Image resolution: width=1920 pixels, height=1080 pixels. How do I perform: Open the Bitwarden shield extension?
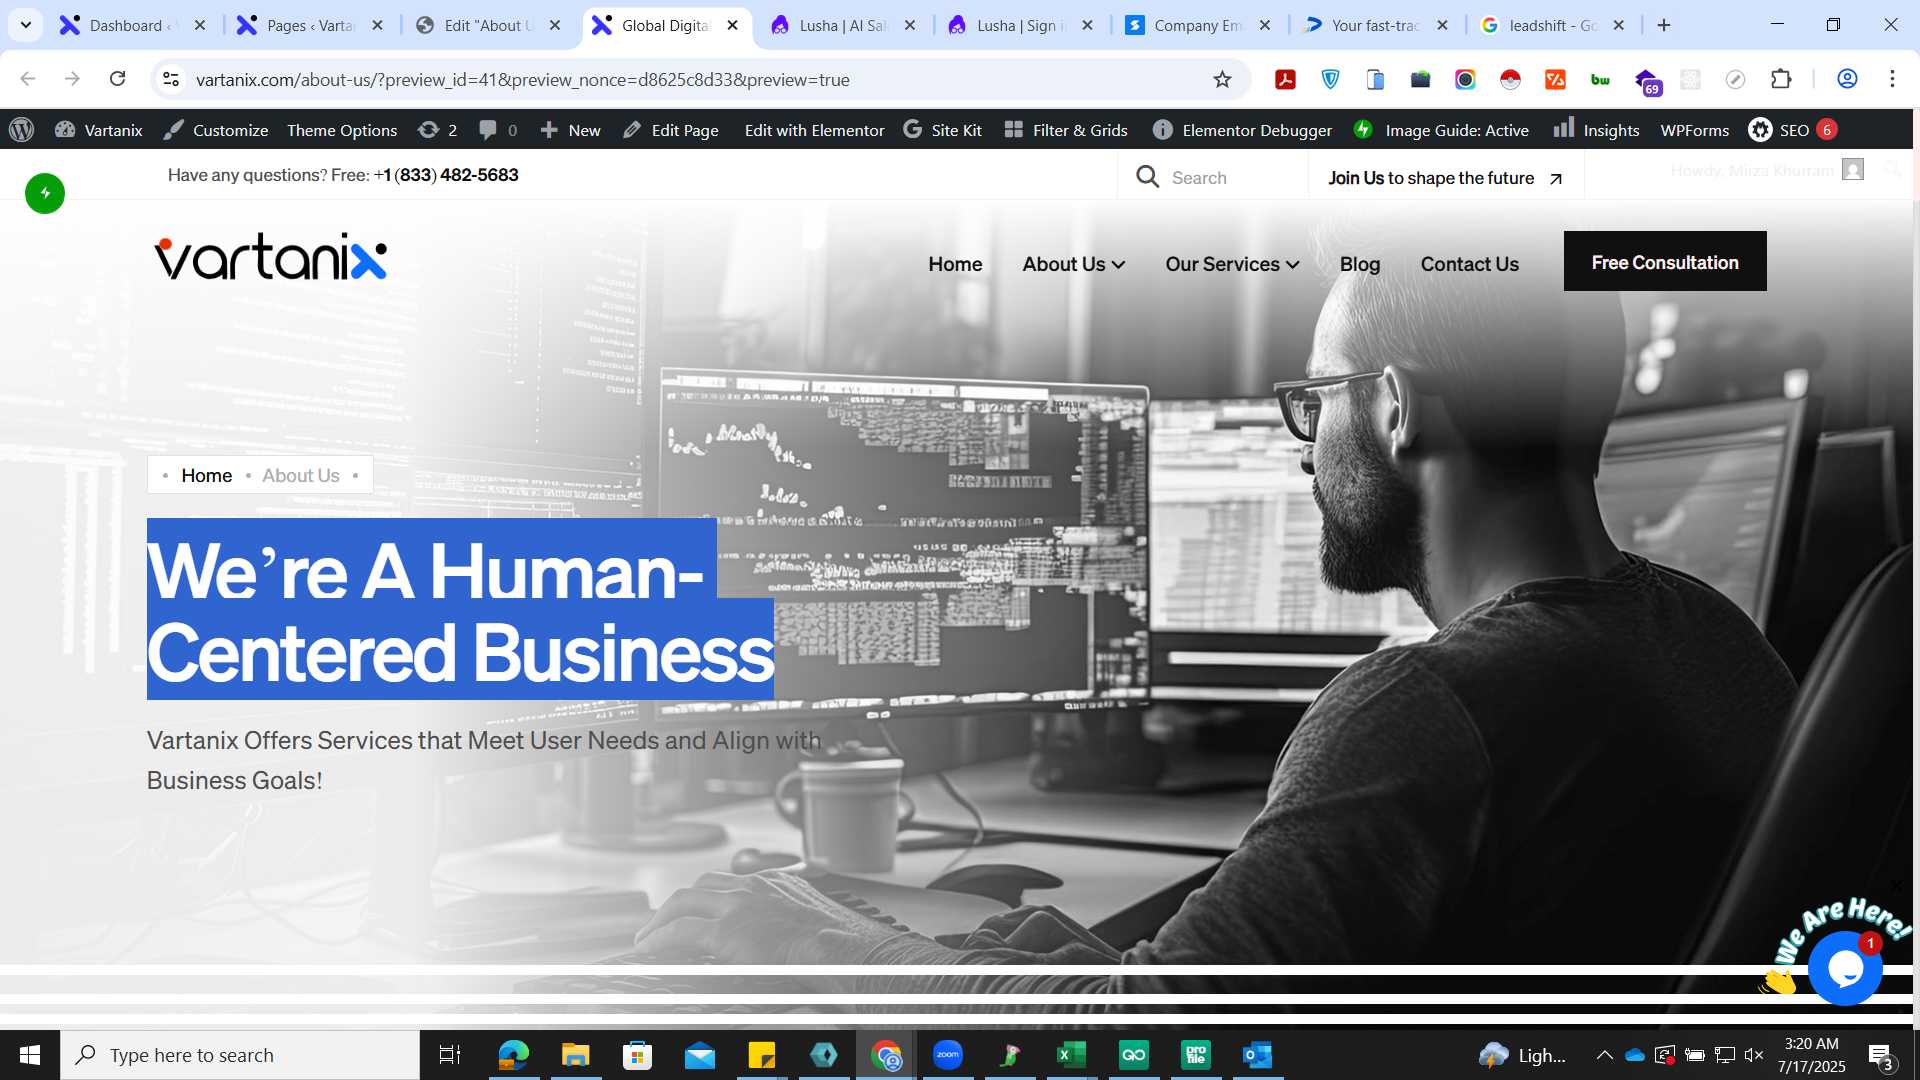pyautogui.click(x=1330, y=79)
